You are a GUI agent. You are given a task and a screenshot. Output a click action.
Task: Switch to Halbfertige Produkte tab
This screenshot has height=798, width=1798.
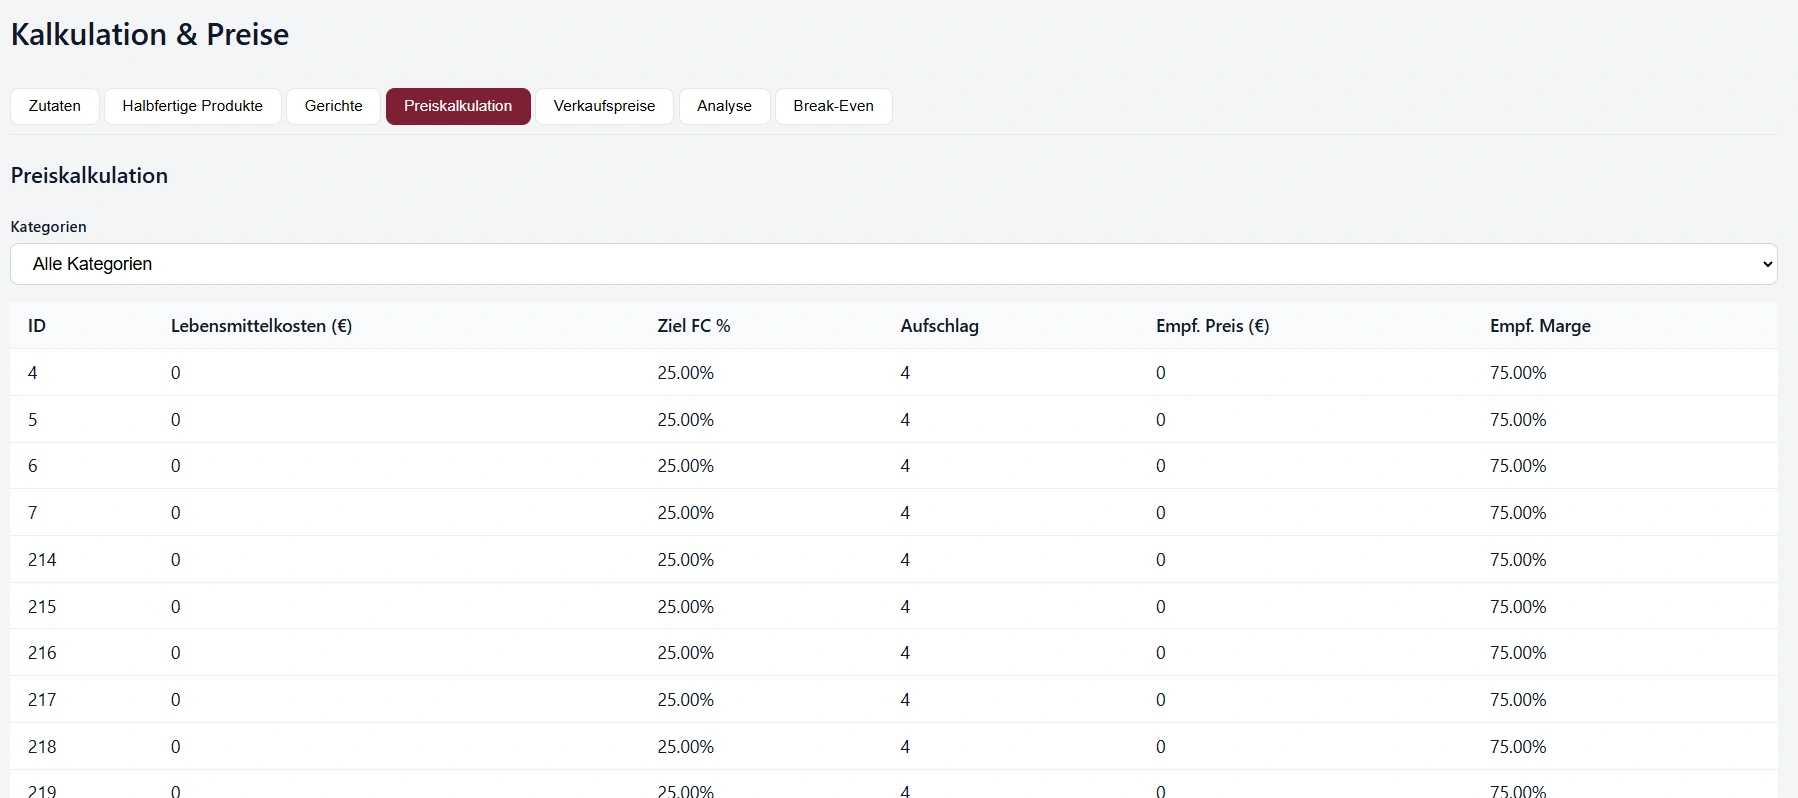click(193, 106)
